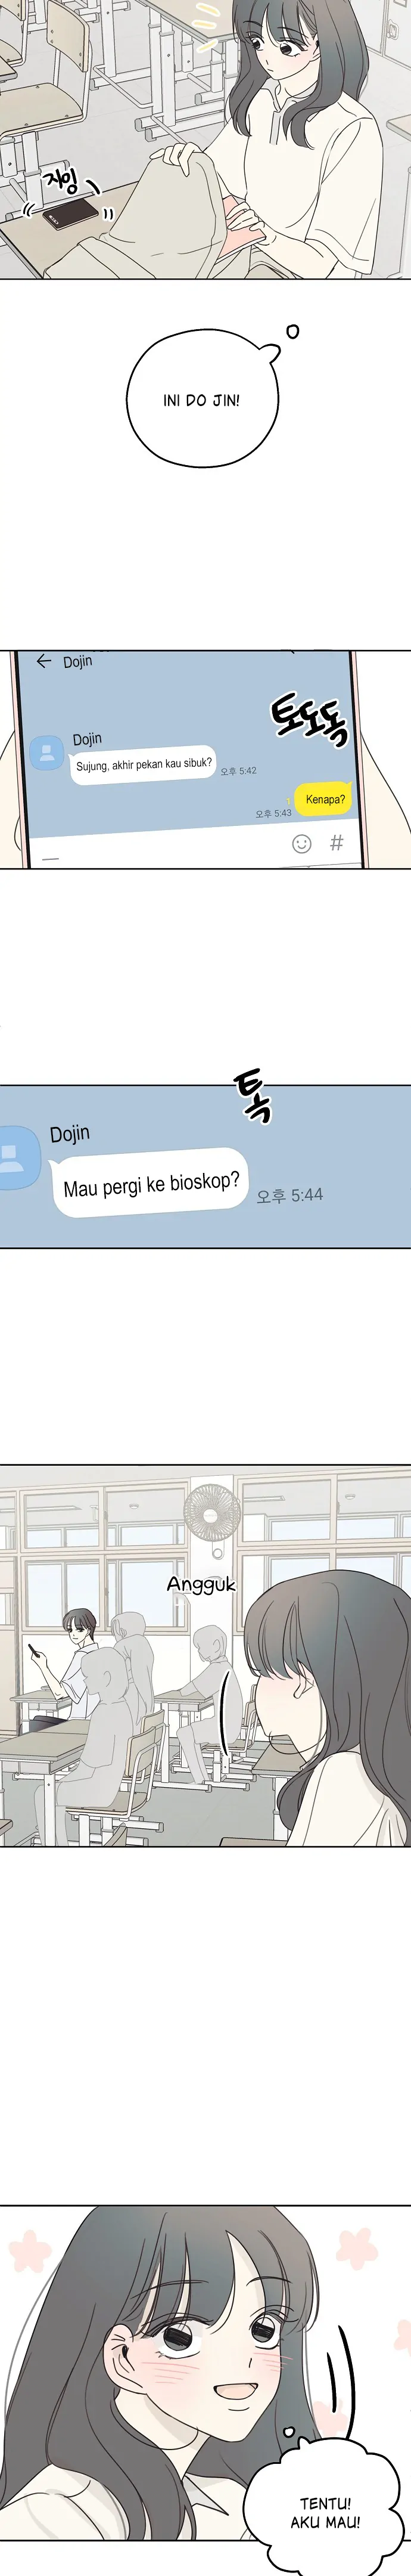
Task: Open the Dojin chat title
Action: (78, 661)
